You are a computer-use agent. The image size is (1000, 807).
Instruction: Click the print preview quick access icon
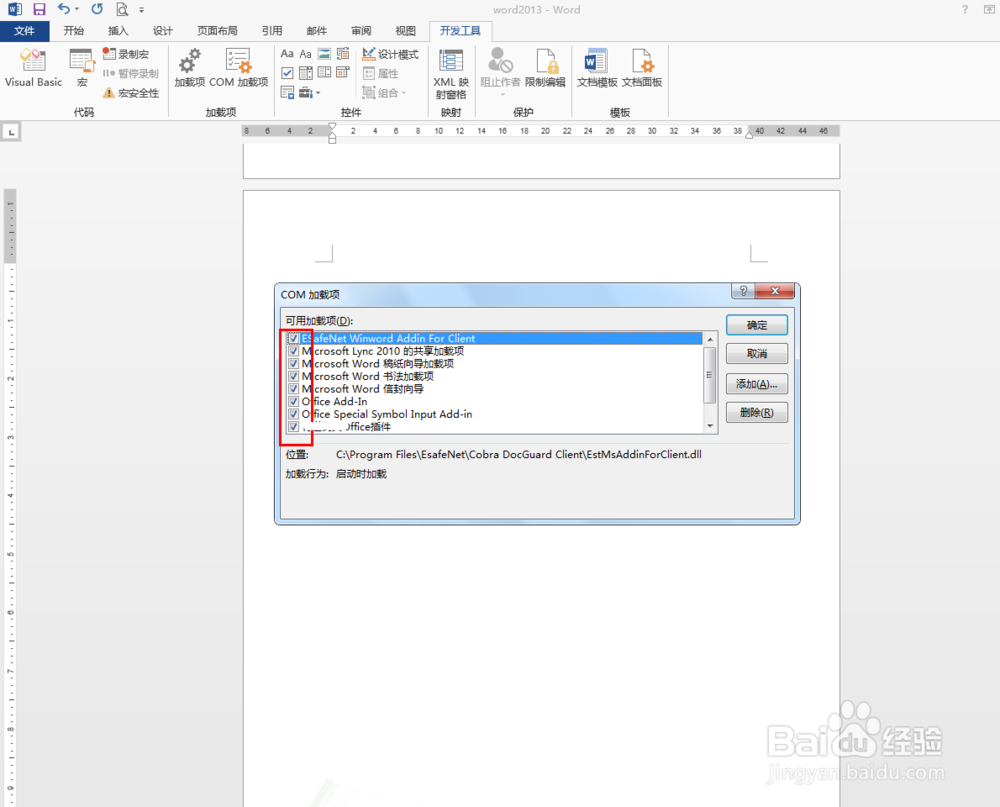122,9
